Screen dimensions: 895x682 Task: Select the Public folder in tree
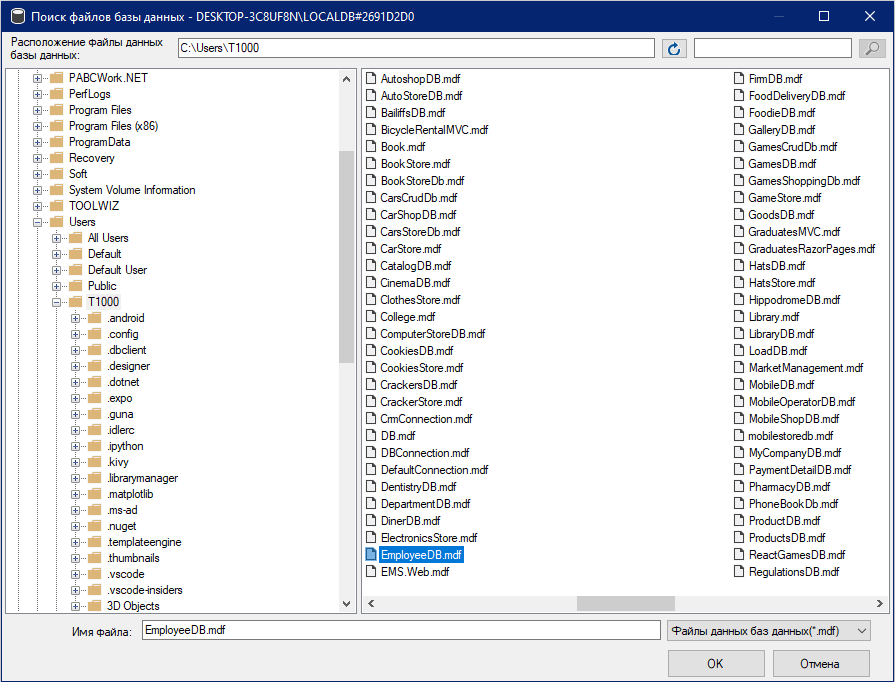(102, 286)
